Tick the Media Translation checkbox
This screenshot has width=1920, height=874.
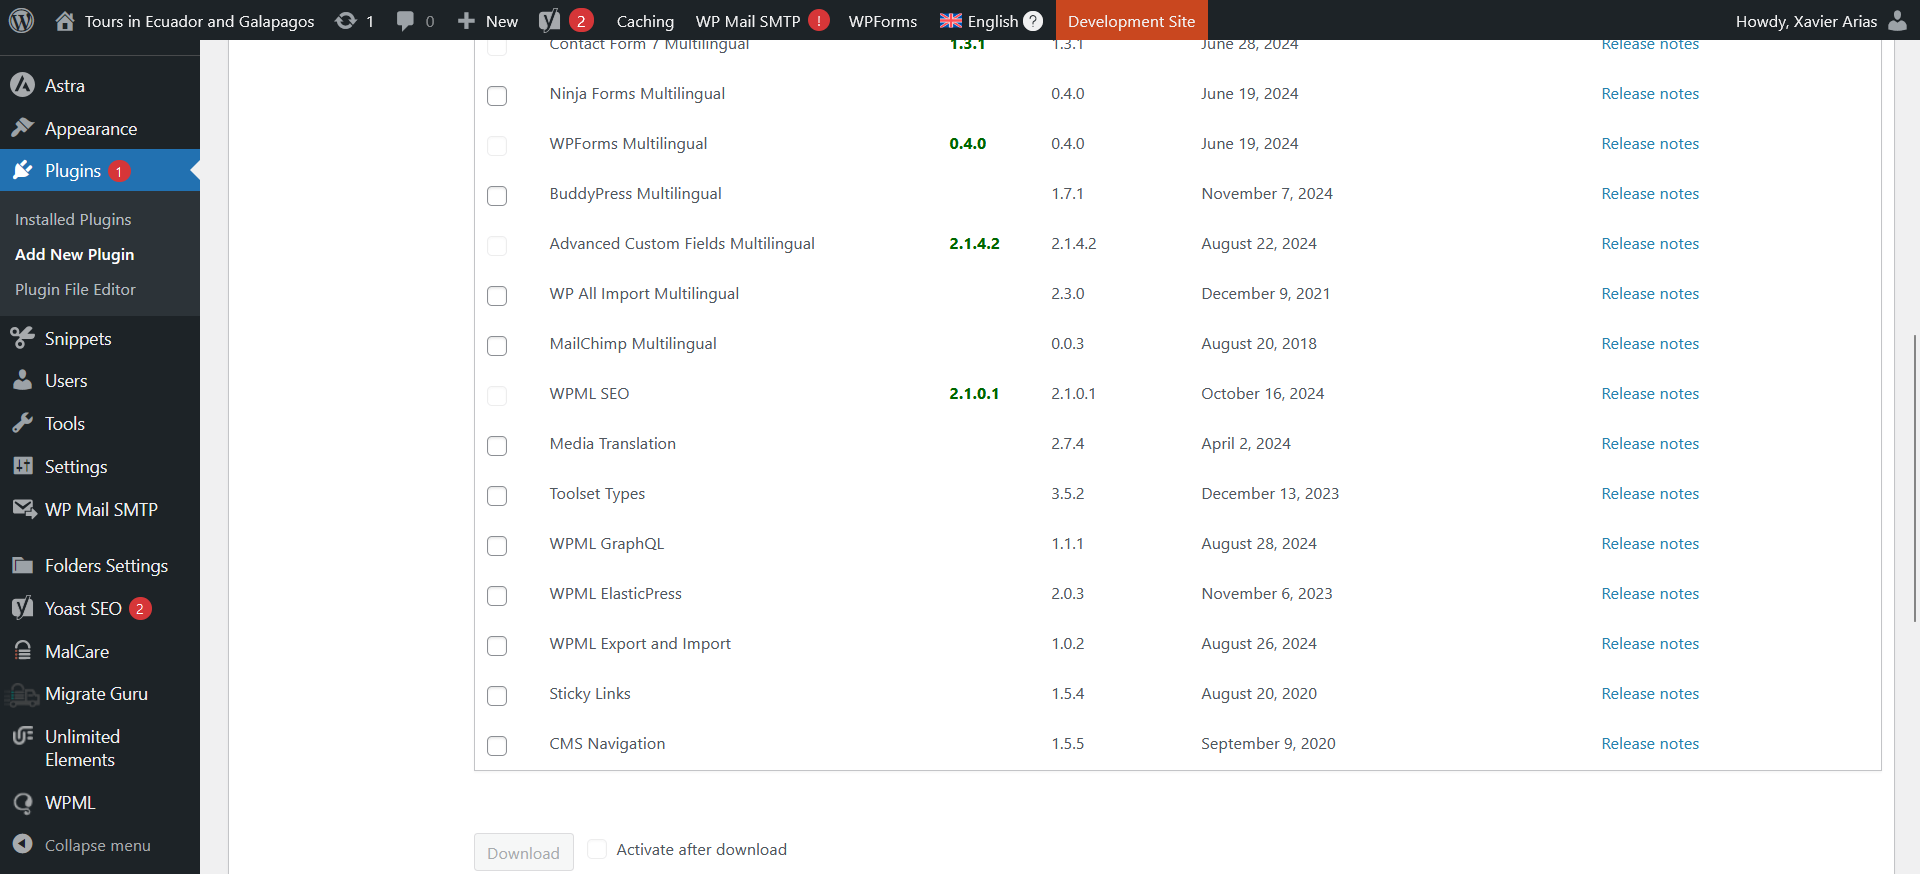click(497, 446)
